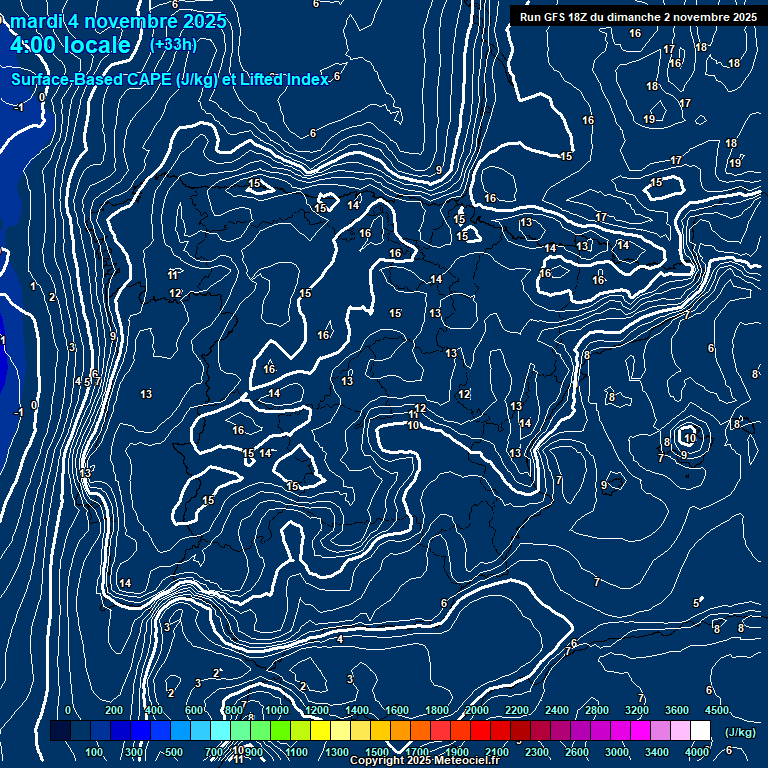
Task: Click the '1000' legend value
Action: (277, 710)
